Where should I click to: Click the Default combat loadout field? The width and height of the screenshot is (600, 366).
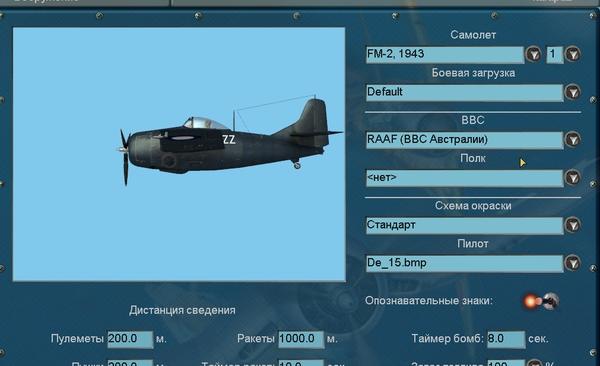pyautogui.click(x=465, y=93)
